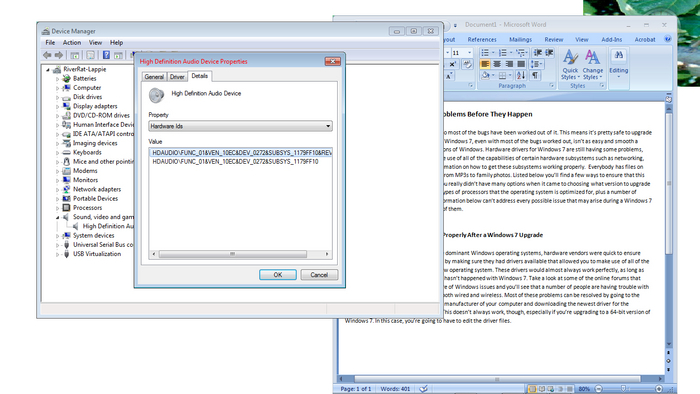Open the font size 11 dropdown in Word
Image resolution: width=700 pixels, height=394 pixels.
[x=469, y=53]
